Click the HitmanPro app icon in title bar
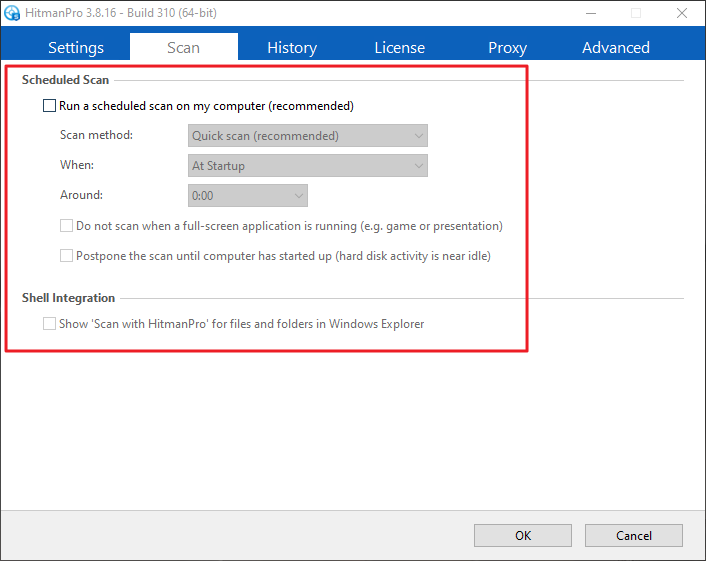 (12, 13)
